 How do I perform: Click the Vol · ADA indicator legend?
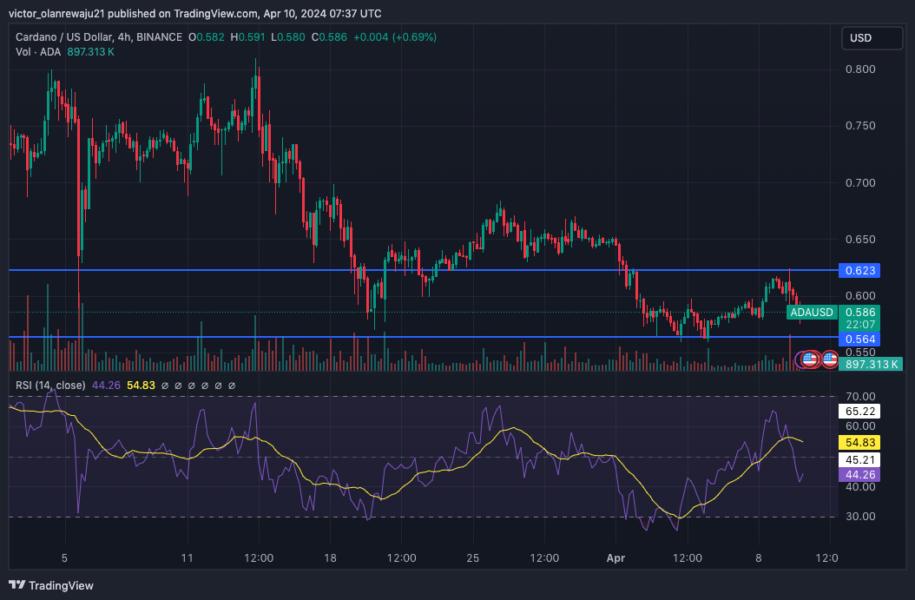coord(38,52)
